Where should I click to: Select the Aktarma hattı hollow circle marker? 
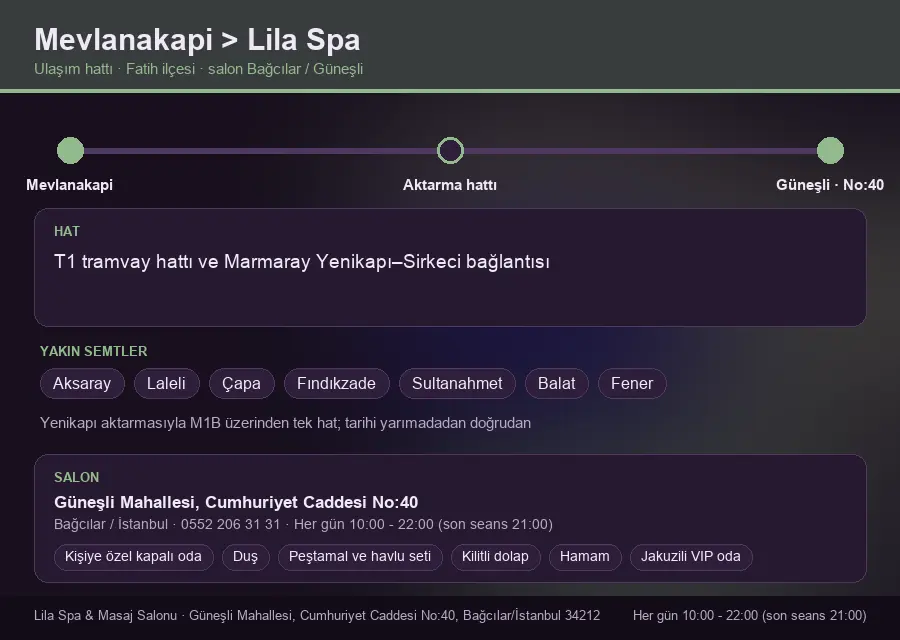point(450,150)
